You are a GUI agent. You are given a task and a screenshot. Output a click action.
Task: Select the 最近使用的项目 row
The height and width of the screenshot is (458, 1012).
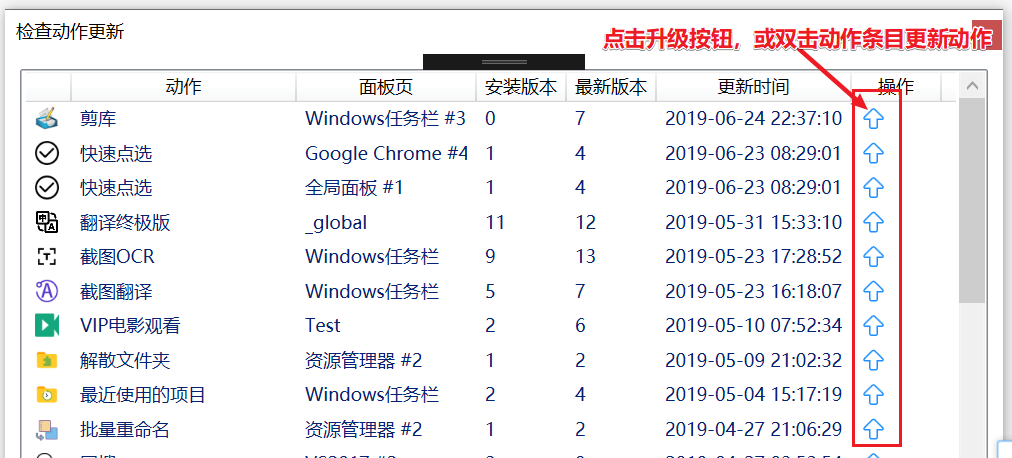click(x=489, y=393)
